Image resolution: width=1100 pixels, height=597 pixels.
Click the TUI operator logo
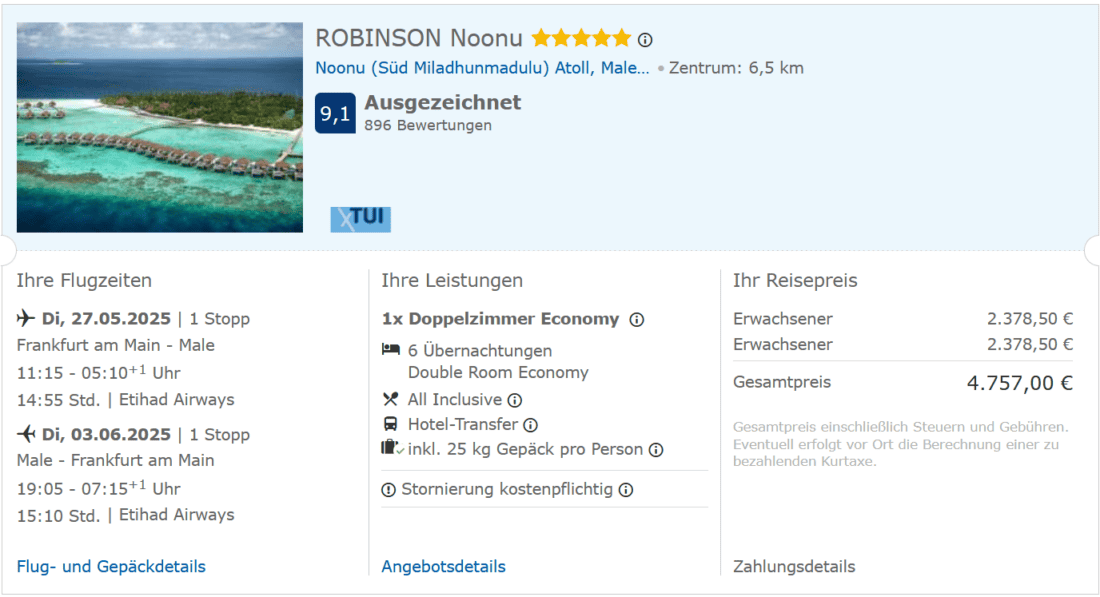pyautogui.click(x=360, y=219)
